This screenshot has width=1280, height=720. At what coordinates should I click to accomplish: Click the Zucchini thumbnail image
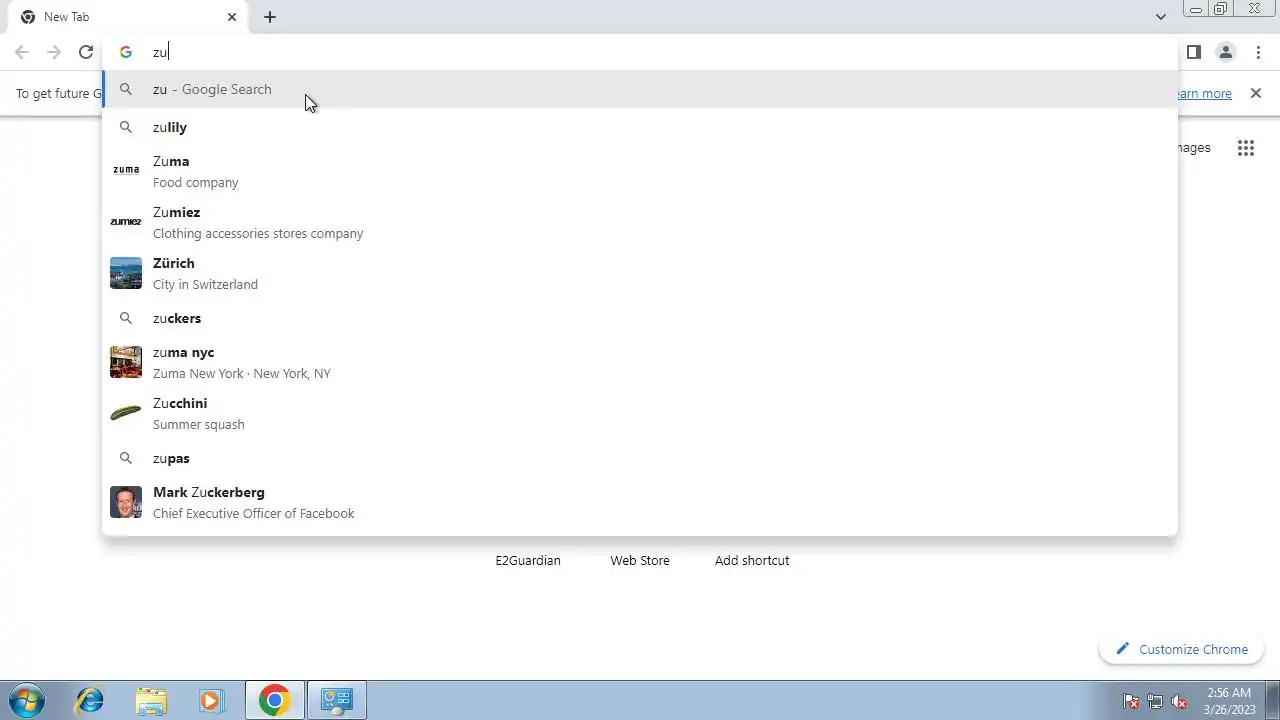point(126,413)
